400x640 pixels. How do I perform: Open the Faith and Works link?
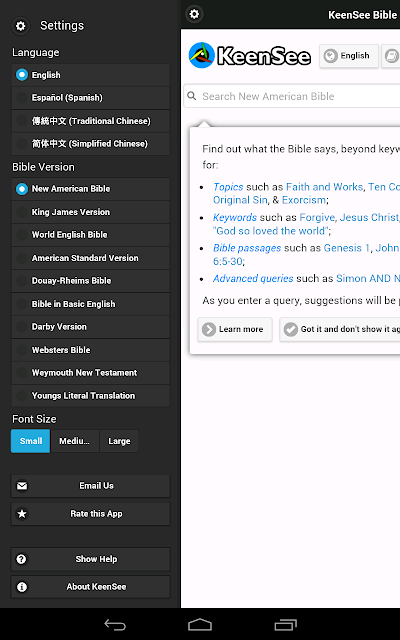[x=324, y=187]
